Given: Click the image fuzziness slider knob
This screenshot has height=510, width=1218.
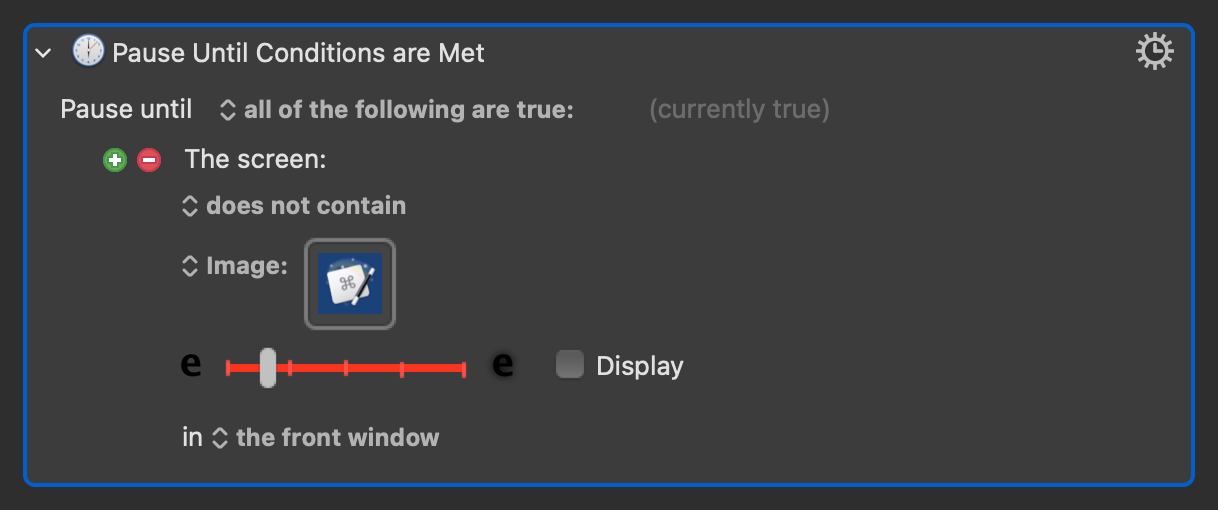Looking at the screenshot, I should (x=267, y=368).
